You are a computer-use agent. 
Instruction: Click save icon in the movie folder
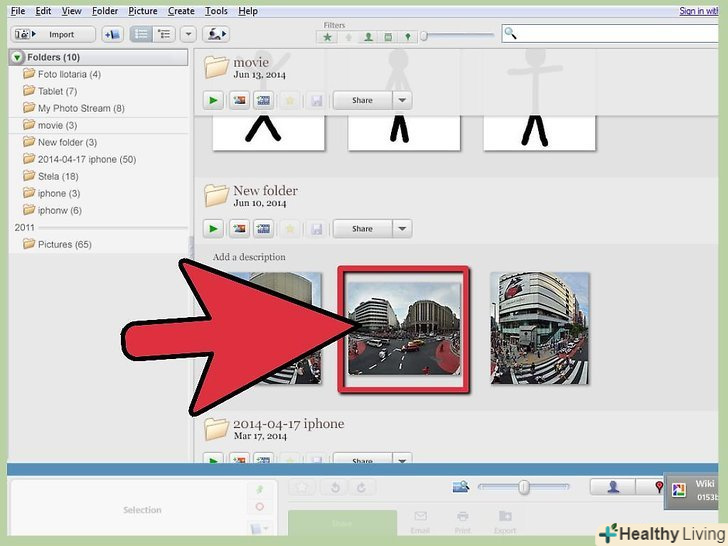[316, 100]
